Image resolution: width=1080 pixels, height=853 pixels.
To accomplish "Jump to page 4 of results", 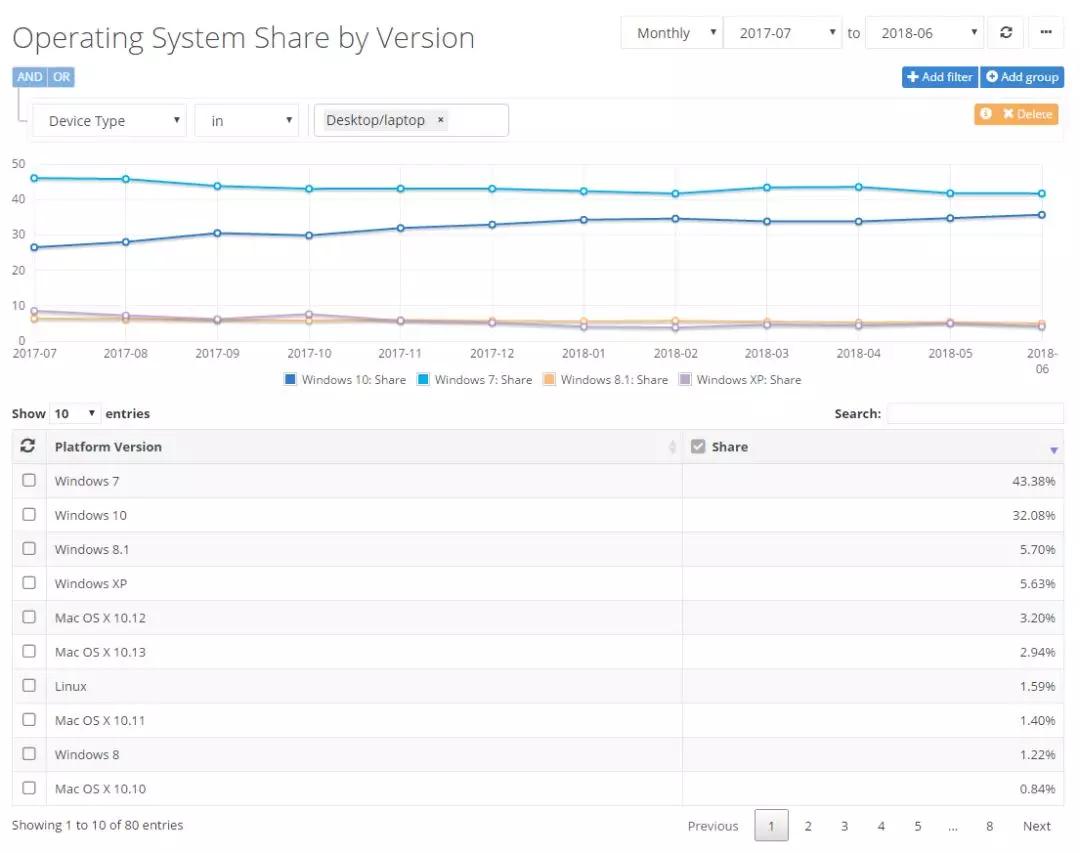I will (x=881, y=825).
